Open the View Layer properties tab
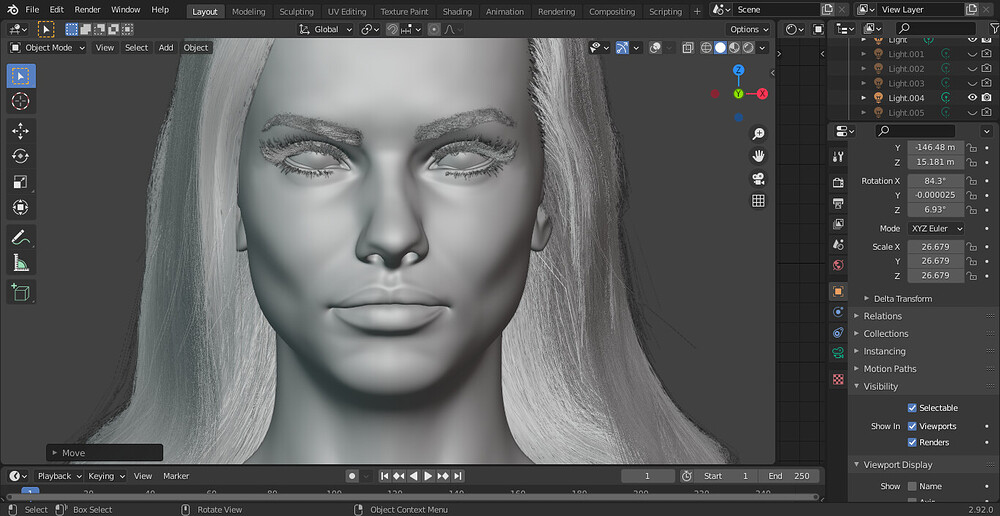The image size is (1000, 516). (x=839, y=224)
